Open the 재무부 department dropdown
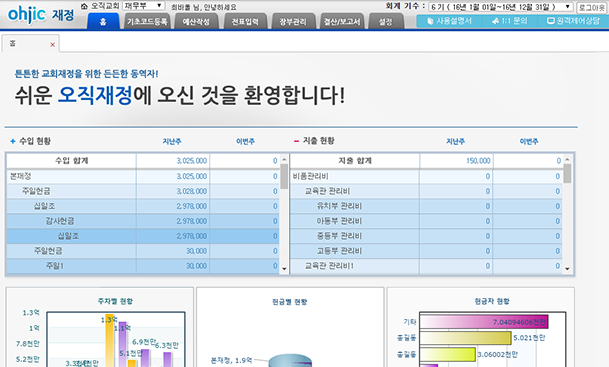The width and height of the screenshot is (609, 367). coord(143,6)
